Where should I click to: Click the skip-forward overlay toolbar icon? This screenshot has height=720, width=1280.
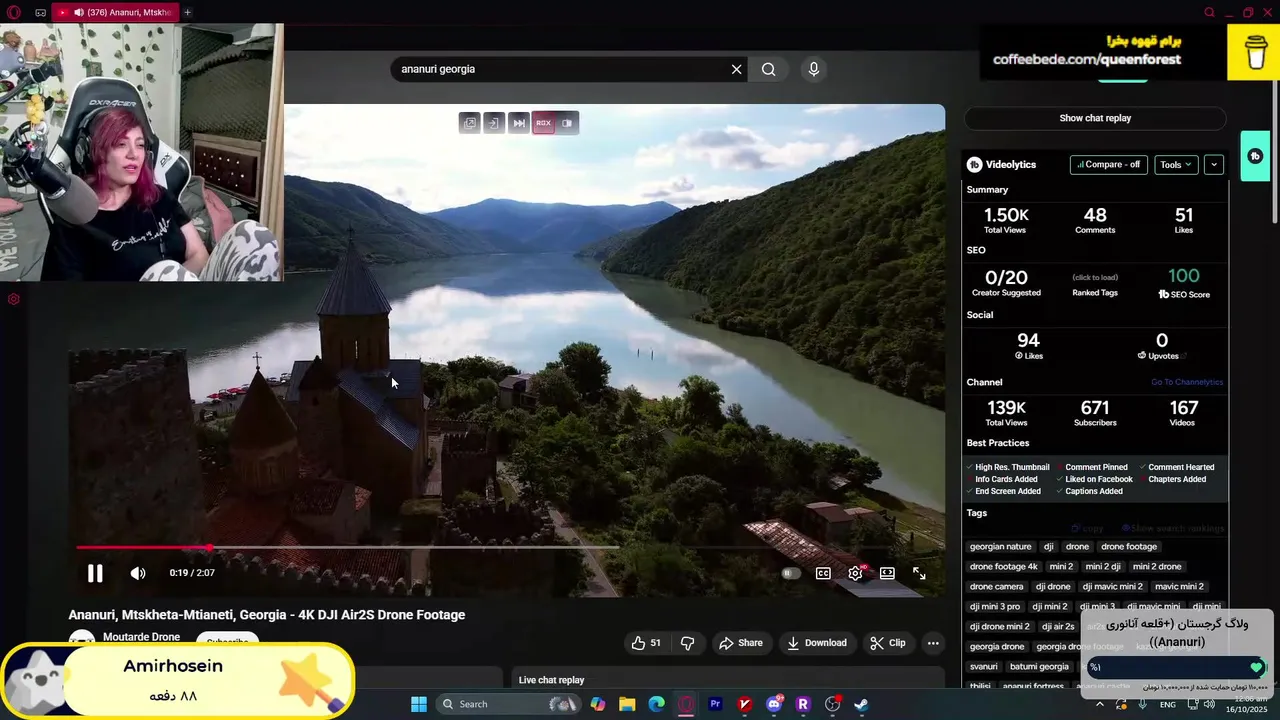point(518,123)
